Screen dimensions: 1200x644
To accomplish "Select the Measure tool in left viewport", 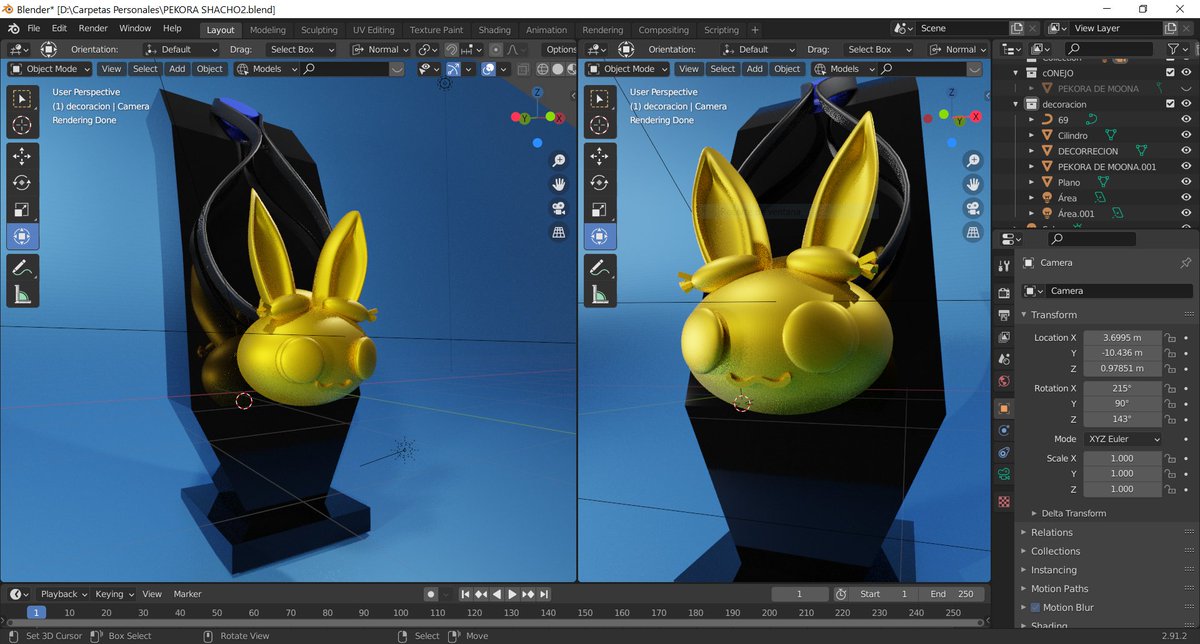I will point(23,294).
